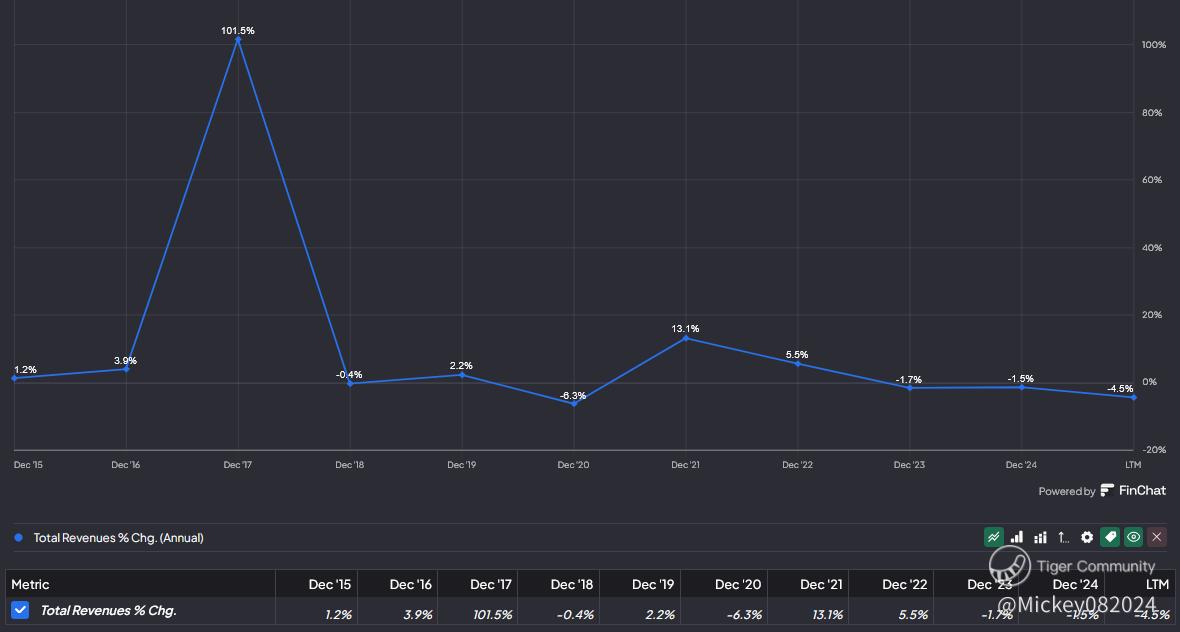This screenshot has width=1180, height=632.
Task: Select the stacked bar chart icon
Action: click(1040, 537)
